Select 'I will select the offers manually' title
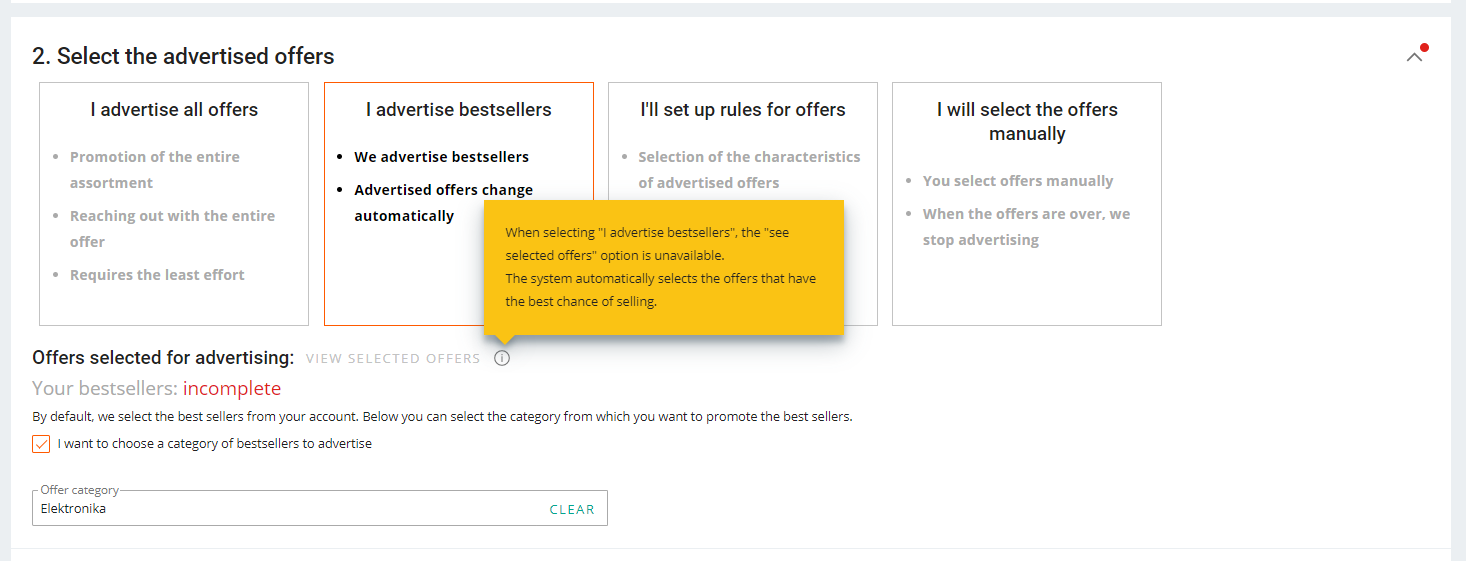 1027,122
